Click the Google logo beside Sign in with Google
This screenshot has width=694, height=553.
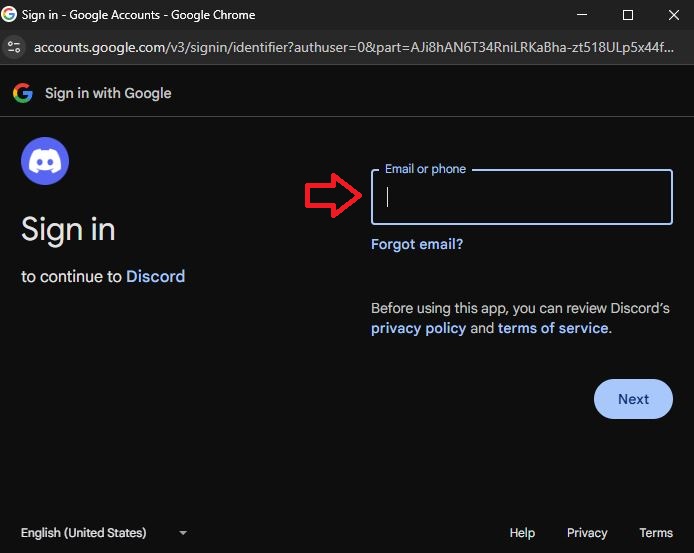[x=23, y=93]
